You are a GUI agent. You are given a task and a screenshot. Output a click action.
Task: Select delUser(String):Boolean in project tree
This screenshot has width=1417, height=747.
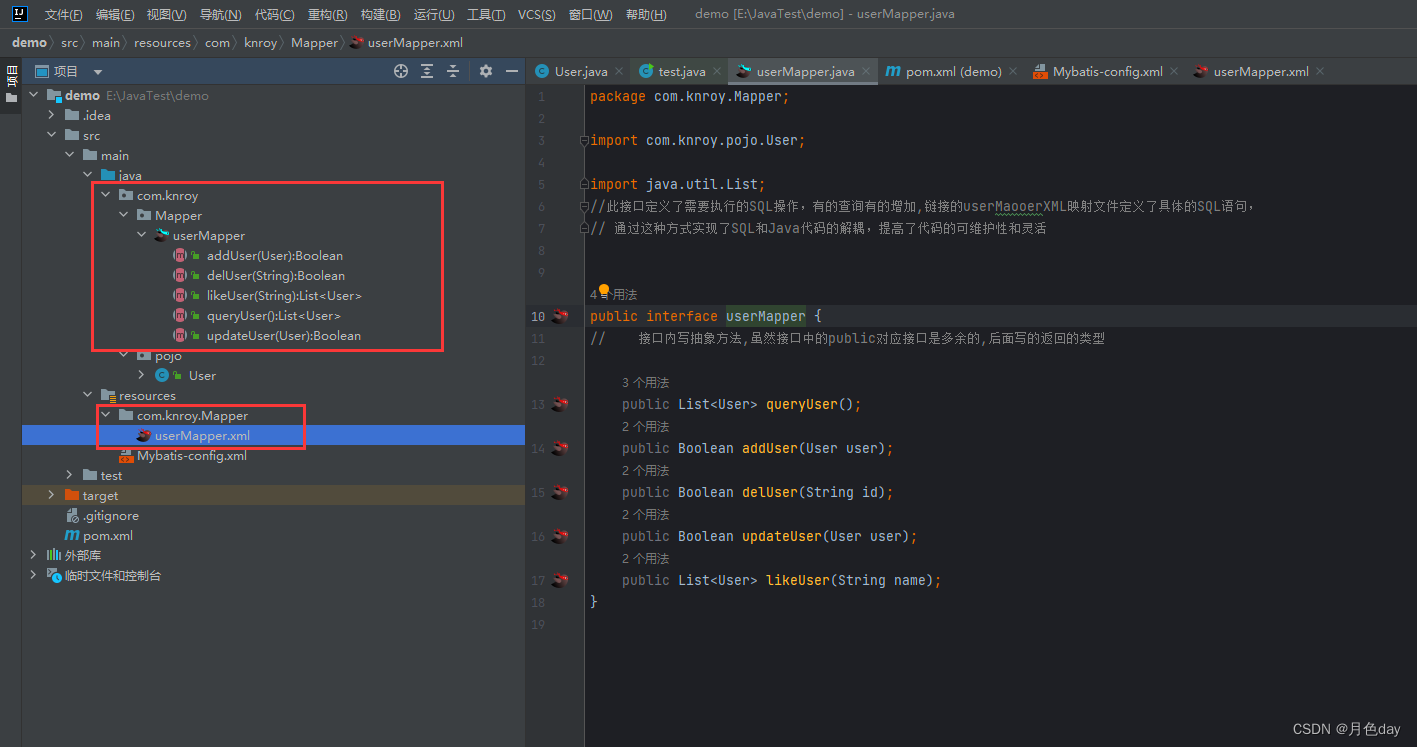276,275
